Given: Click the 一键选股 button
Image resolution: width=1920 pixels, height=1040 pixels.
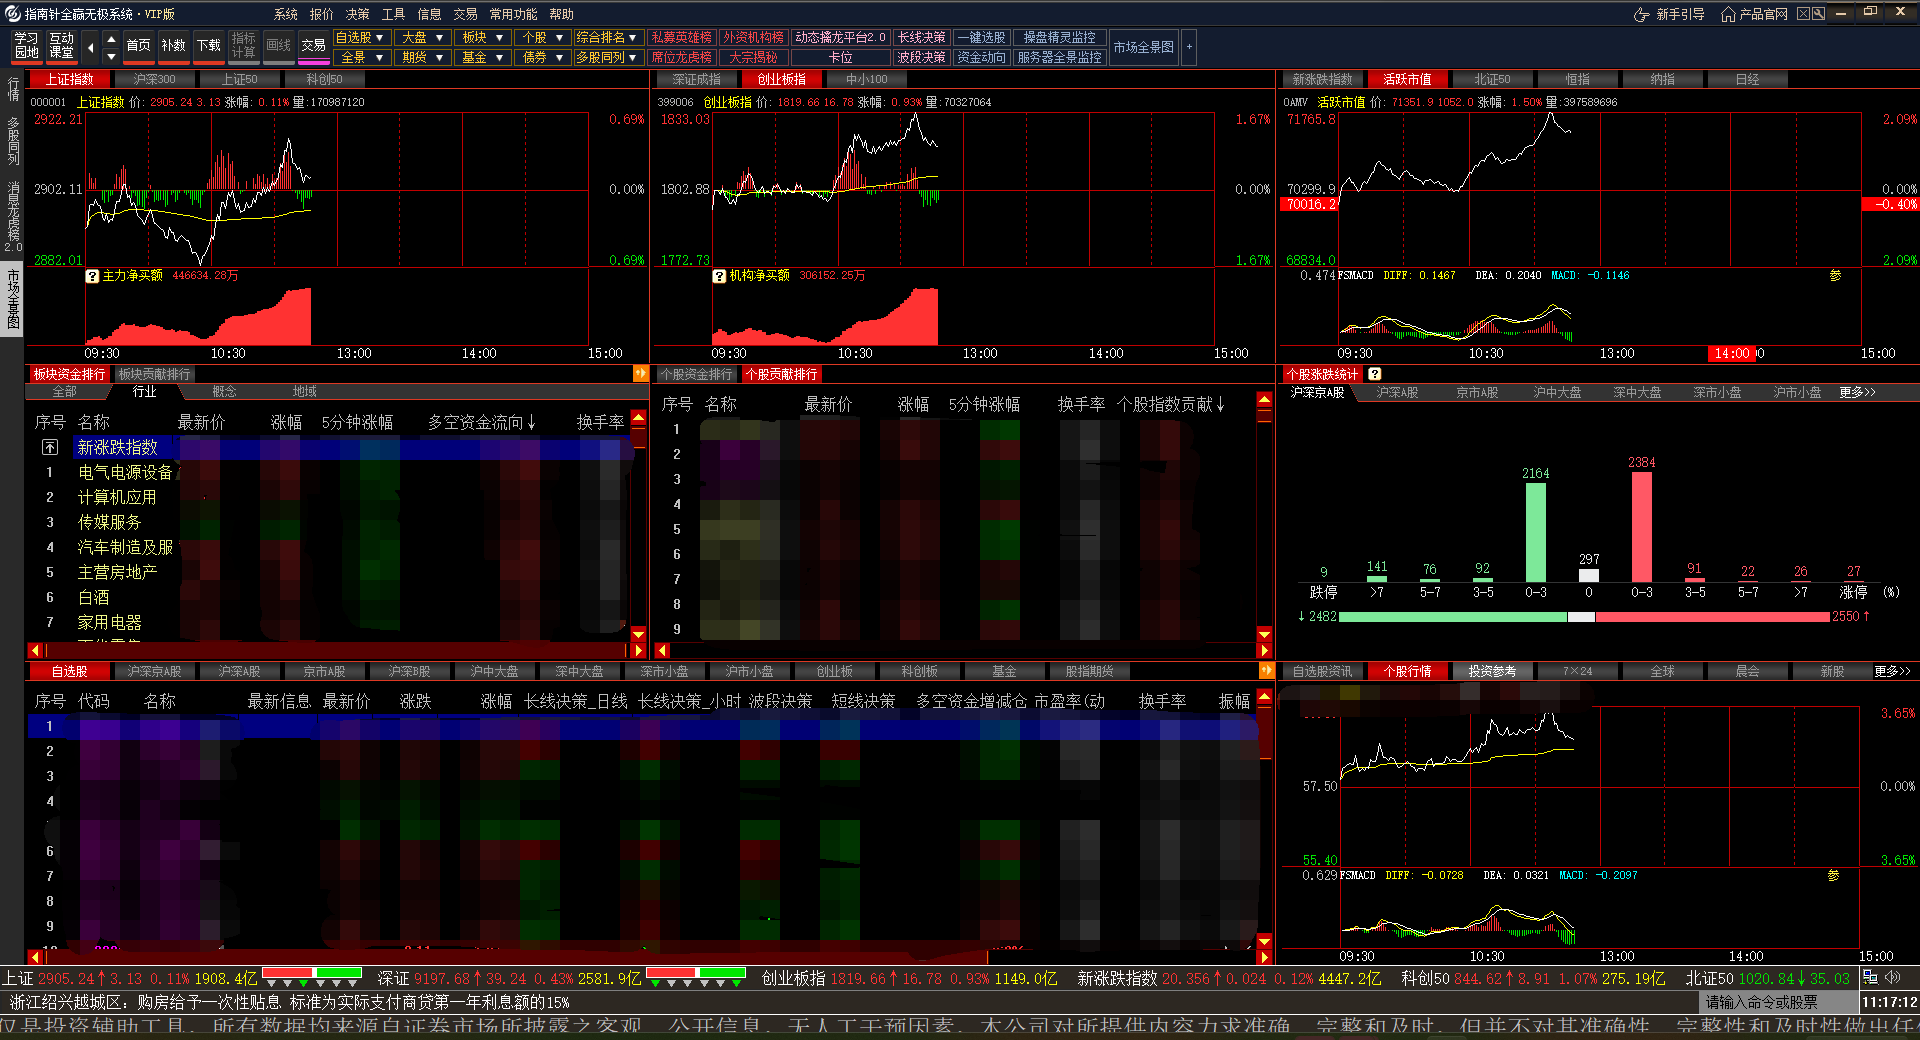Looking at the screenshot, I should pos(981,37).
